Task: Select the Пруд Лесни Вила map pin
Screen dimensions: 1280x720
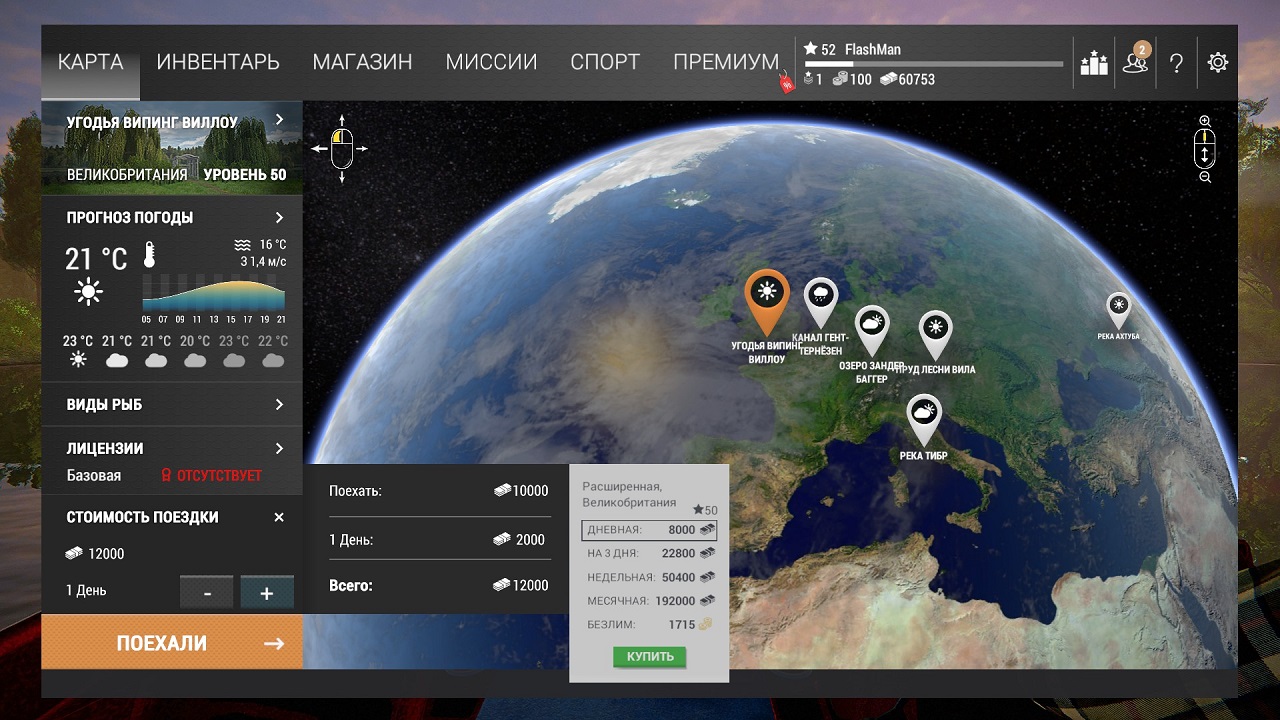Action: click(935, 335)
